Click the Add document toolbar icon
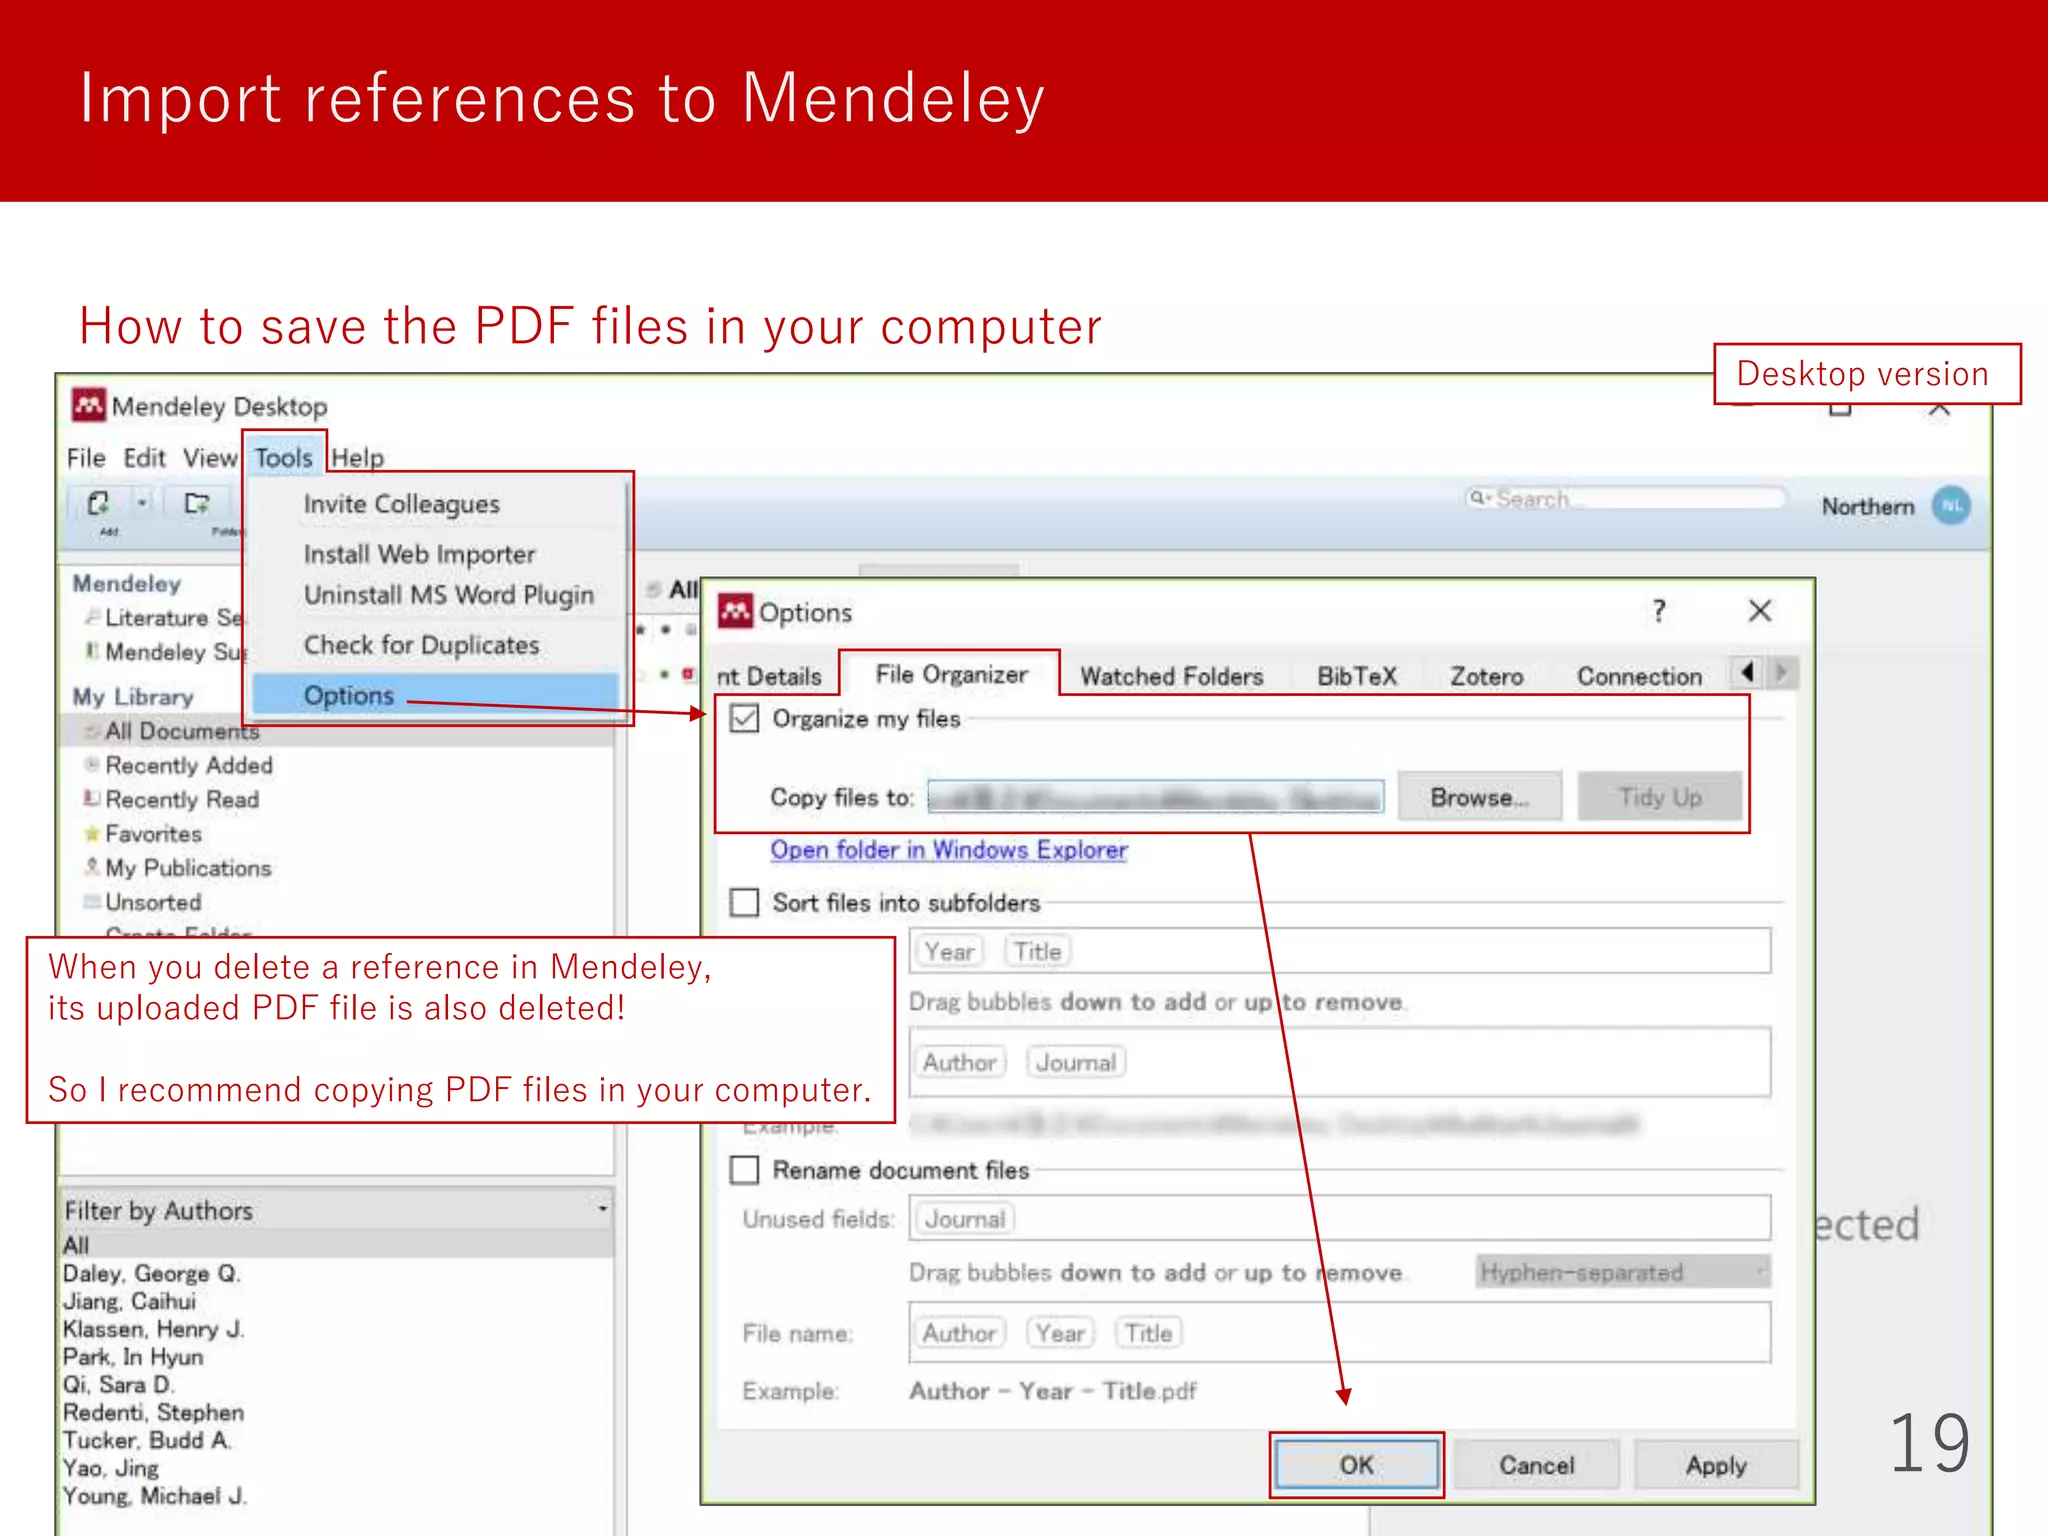Screen dimensions: 2048x1536 pos(99,504)
